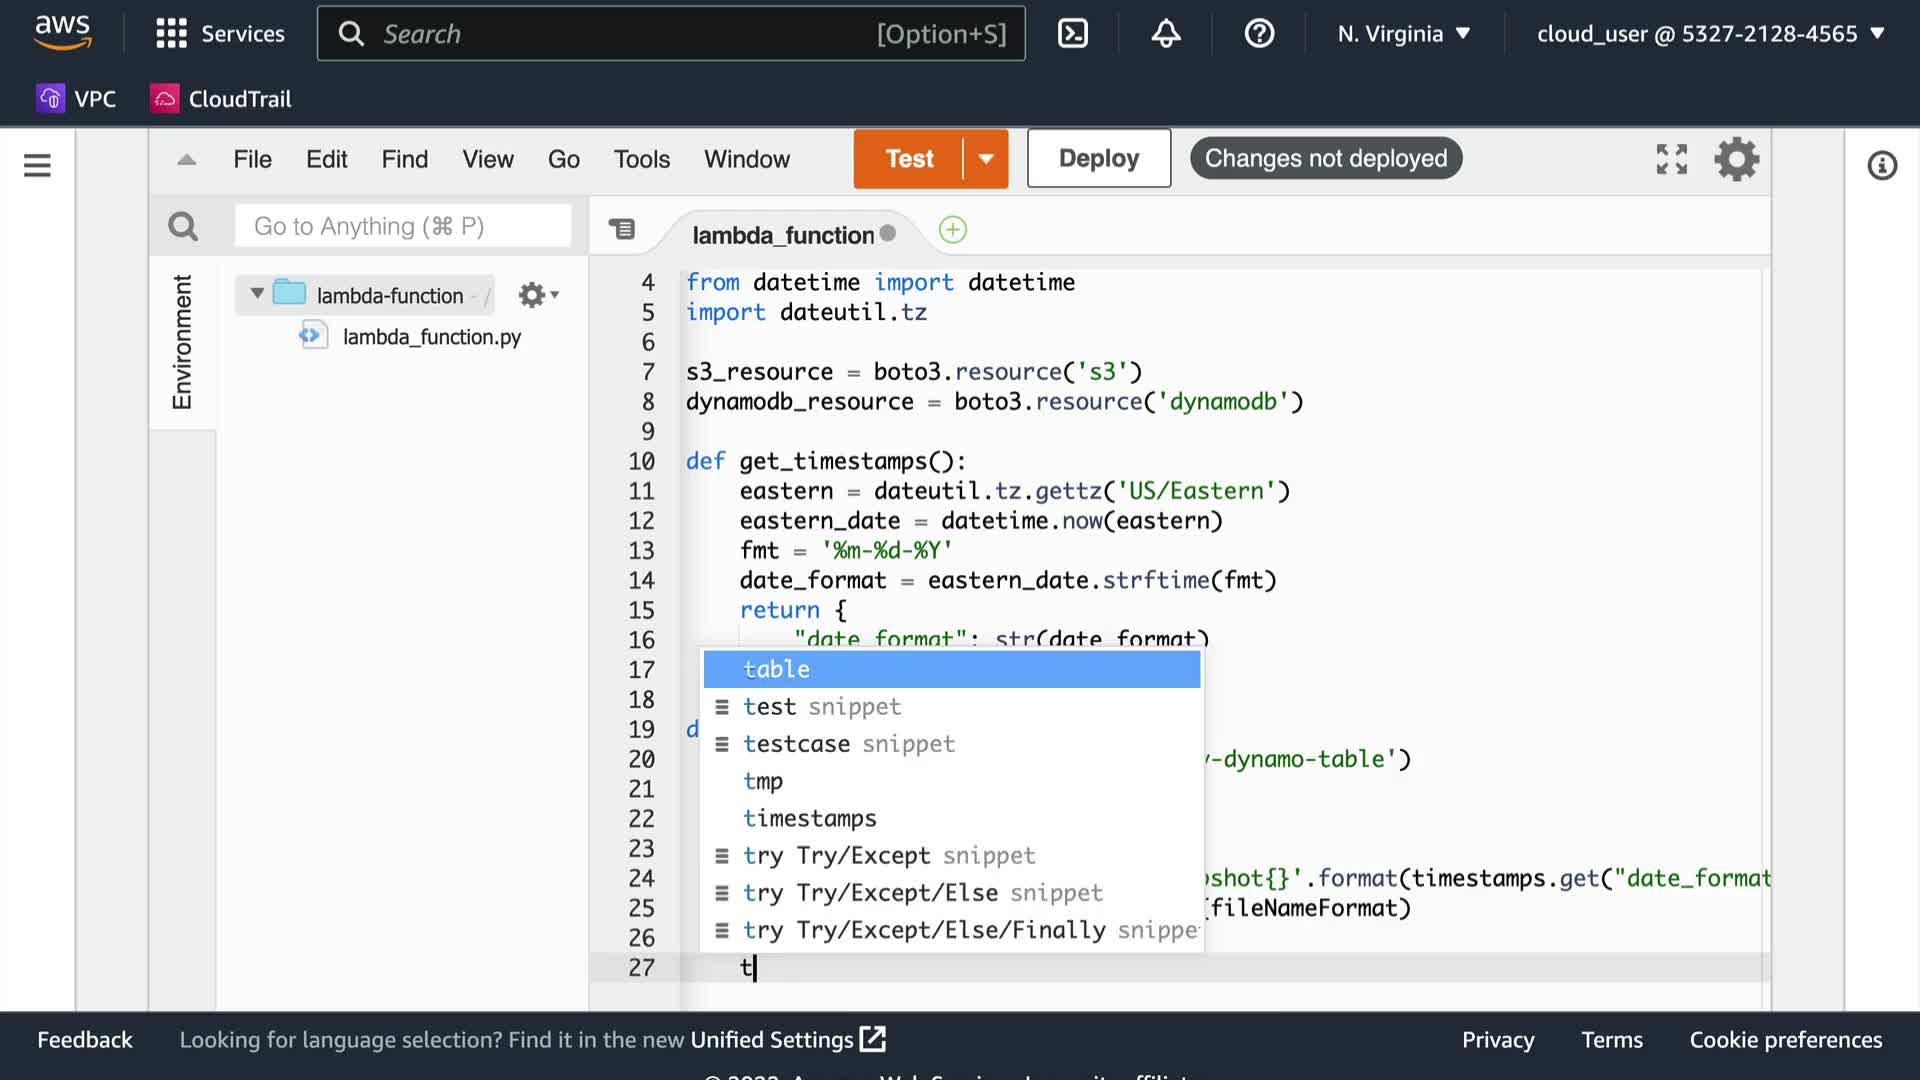The width and height of the screenshot is (1920, 1080).
Task: Open AWS CloudShell terminal icon
Action: 1072,34
